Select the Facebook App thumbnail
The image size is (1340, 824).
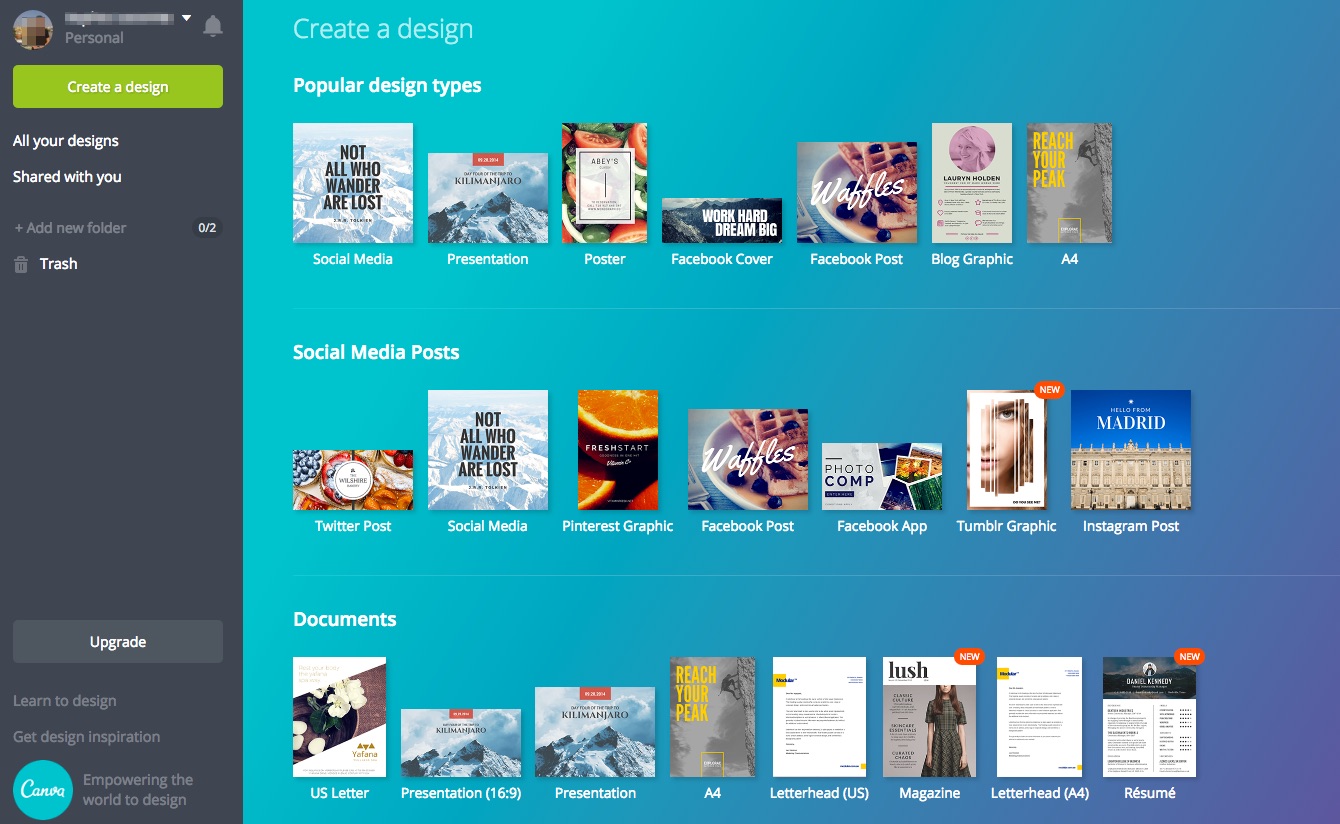point(882,476)
